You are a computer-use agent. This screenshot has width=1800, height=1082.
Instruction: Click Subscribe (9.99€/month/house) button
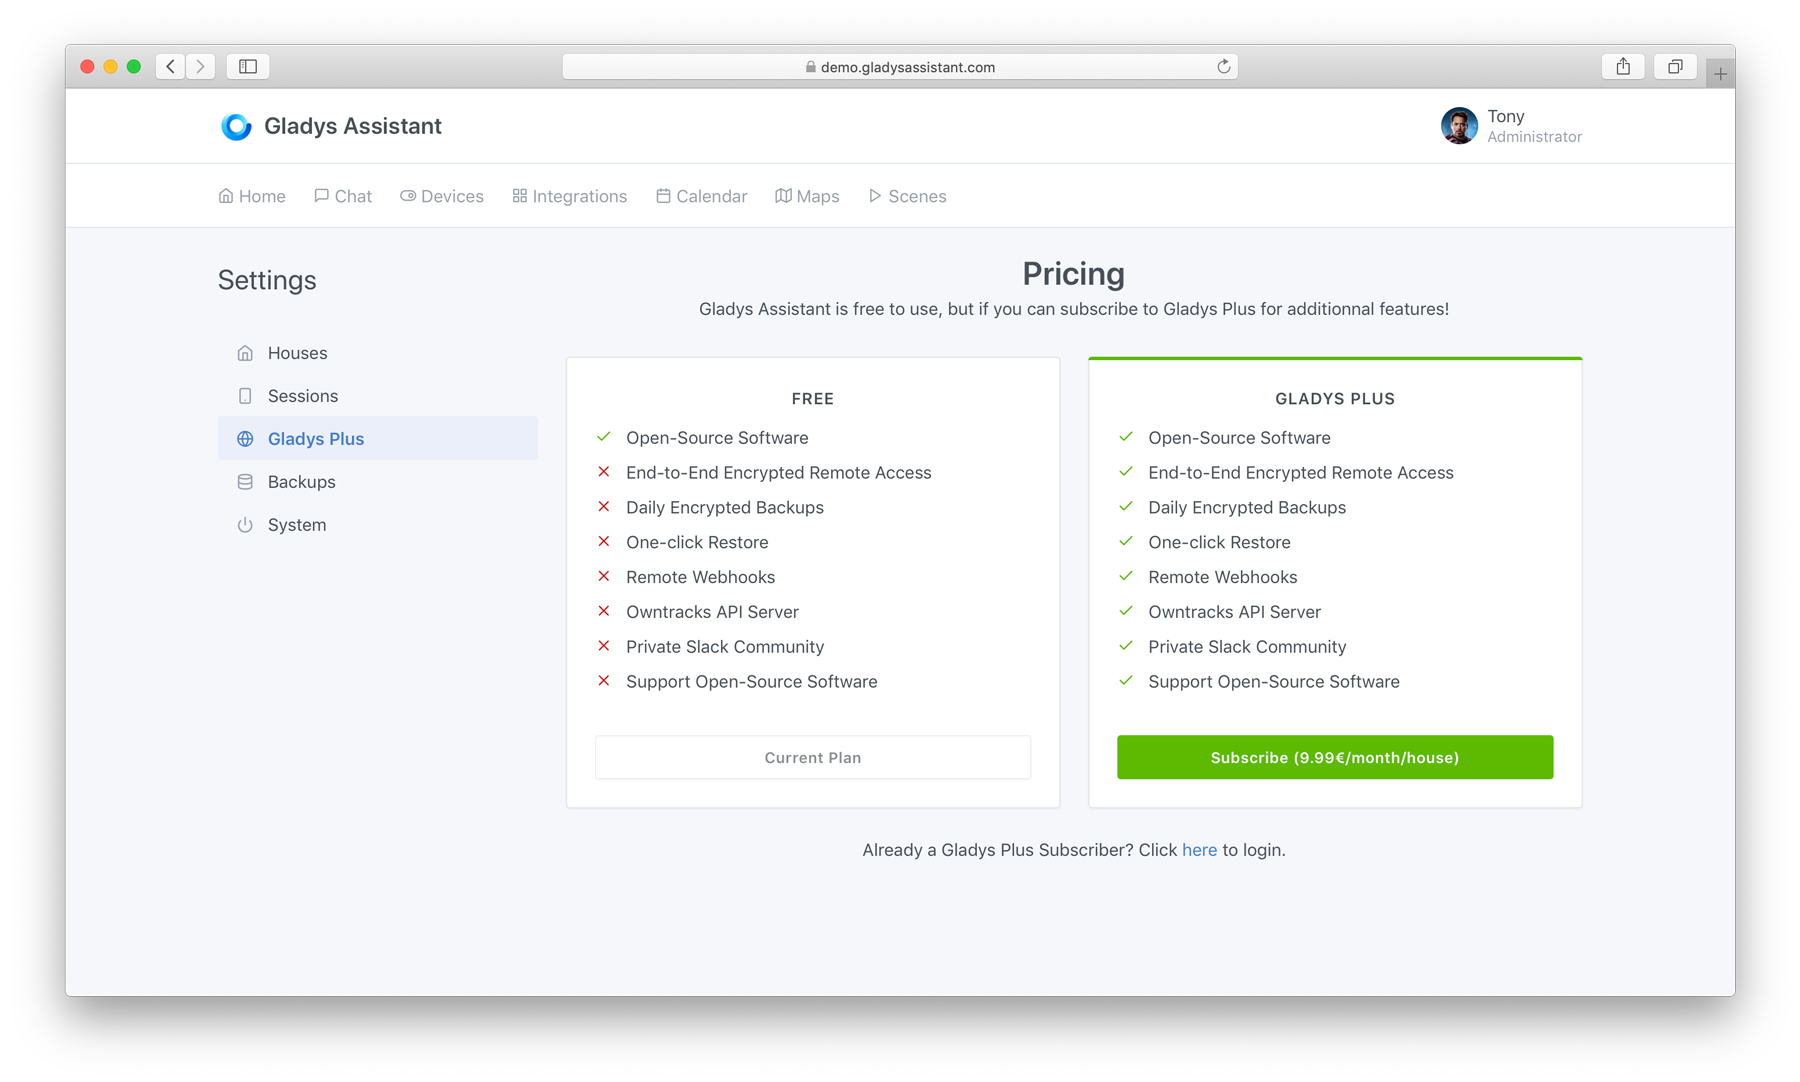tap(1335, 758)
